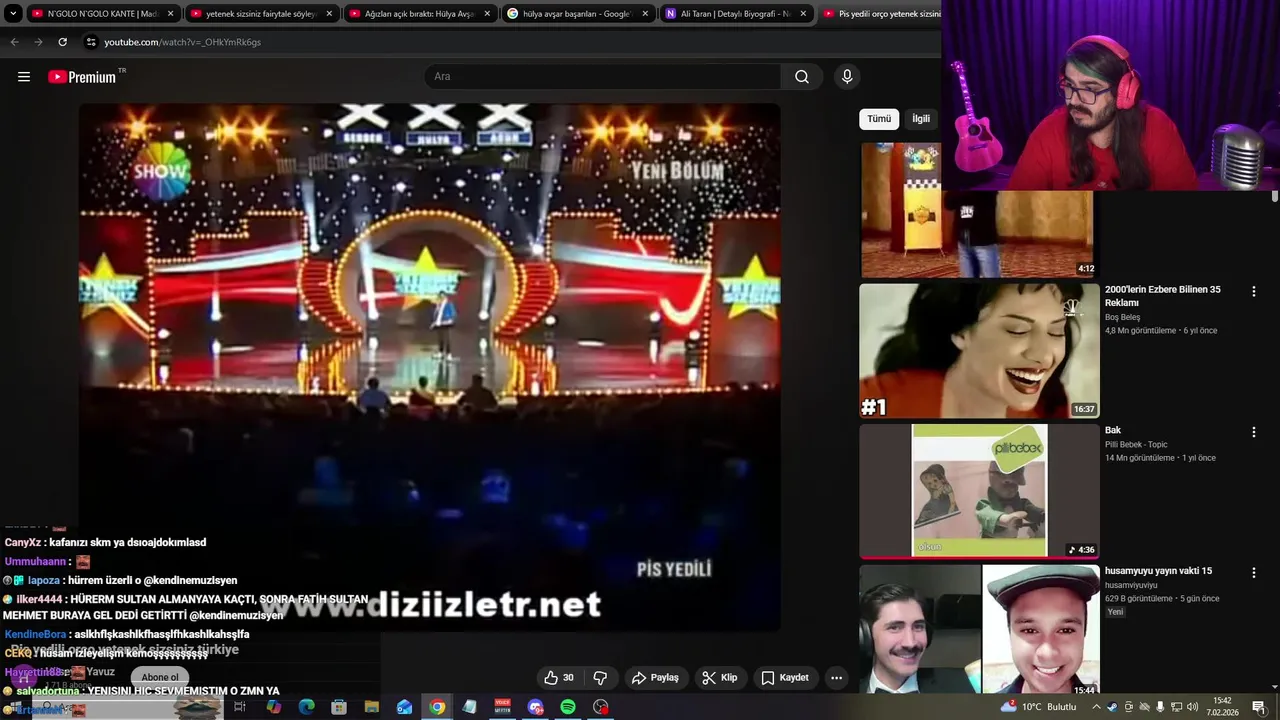Image resolution: width=1280 pixels, height=720 pixels.
Task: Open Microsoft Edge from the taskbar
Action: pos(306,707)
